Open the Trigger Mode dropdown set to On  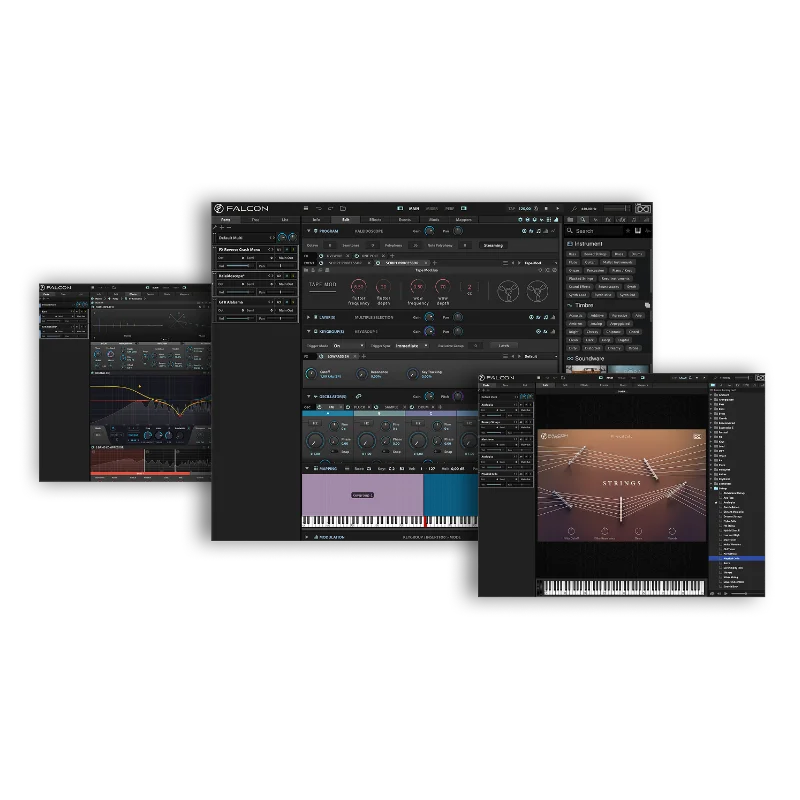(348, 346)
